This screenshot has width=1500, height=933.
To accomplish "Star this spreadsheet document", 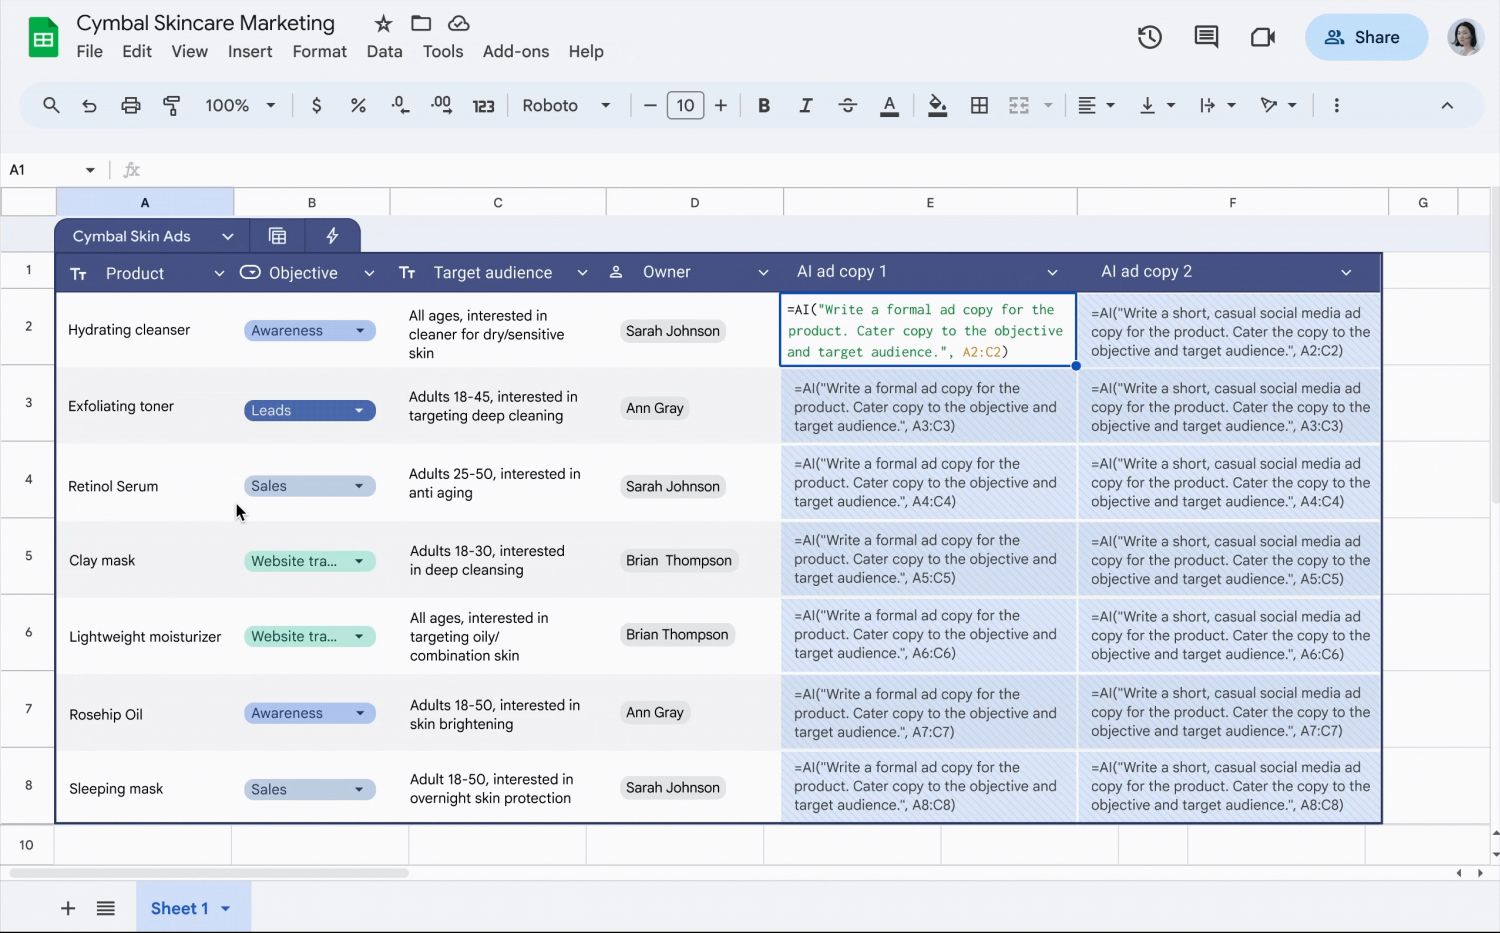I will [x=383, y=23].
